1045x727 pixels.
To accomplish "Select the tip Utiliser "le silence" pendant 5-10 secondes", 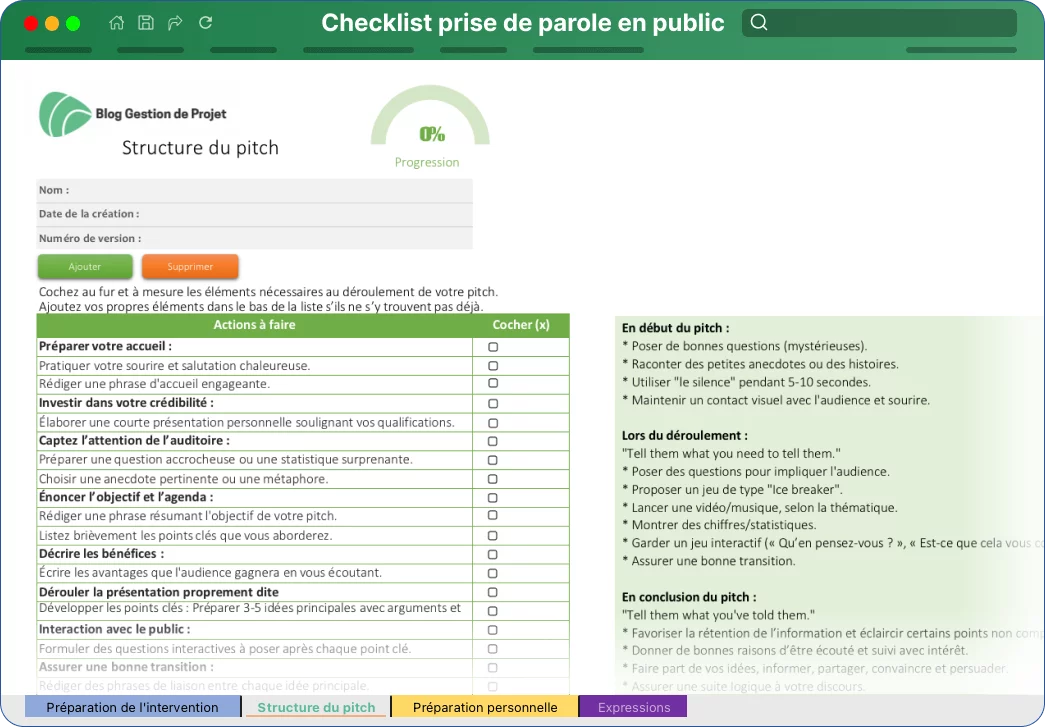I will pos(746,382).
